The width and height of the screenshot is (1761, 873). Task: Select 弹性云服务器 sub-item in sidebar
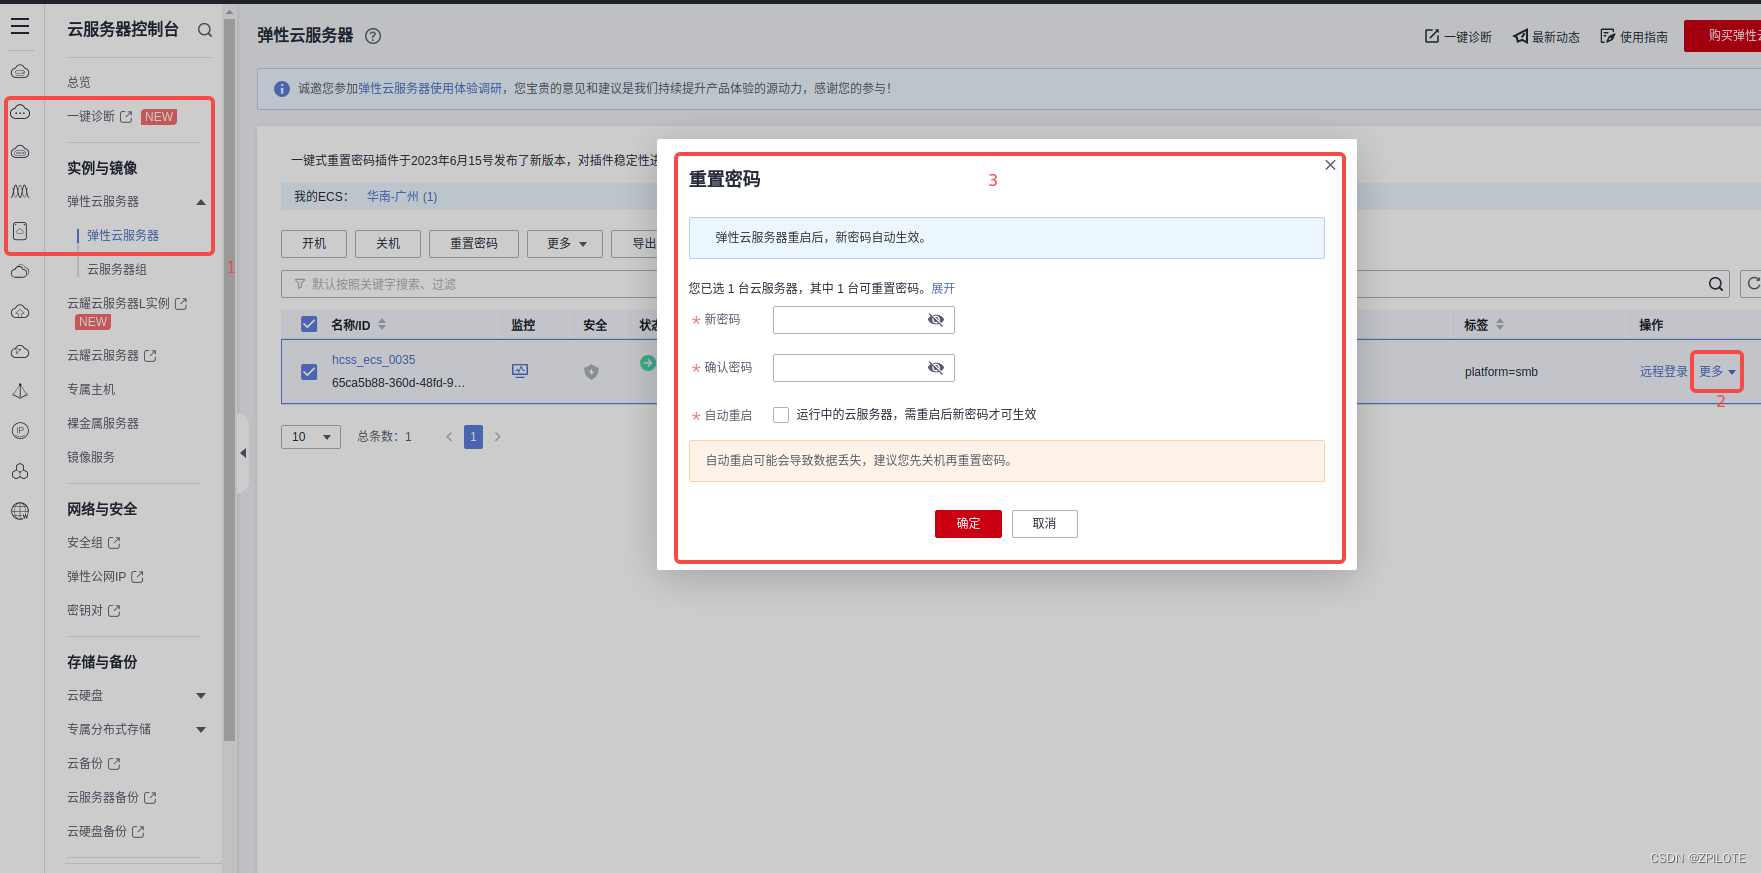coord(123,236)
